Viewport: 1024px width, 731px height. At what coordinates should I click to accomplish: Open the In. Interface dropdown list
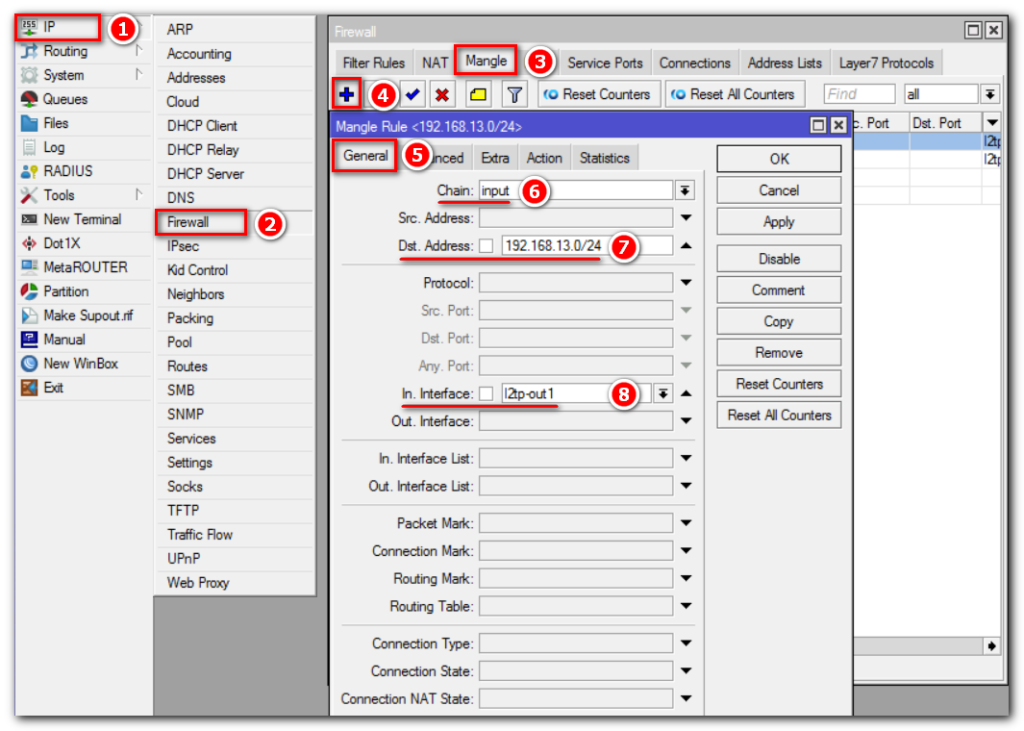point(663,394)
